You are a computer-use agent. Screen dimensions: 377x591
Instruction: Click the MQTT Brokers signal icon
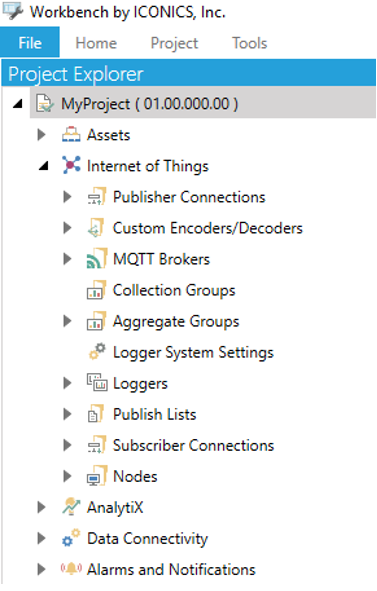coord(97,259)
